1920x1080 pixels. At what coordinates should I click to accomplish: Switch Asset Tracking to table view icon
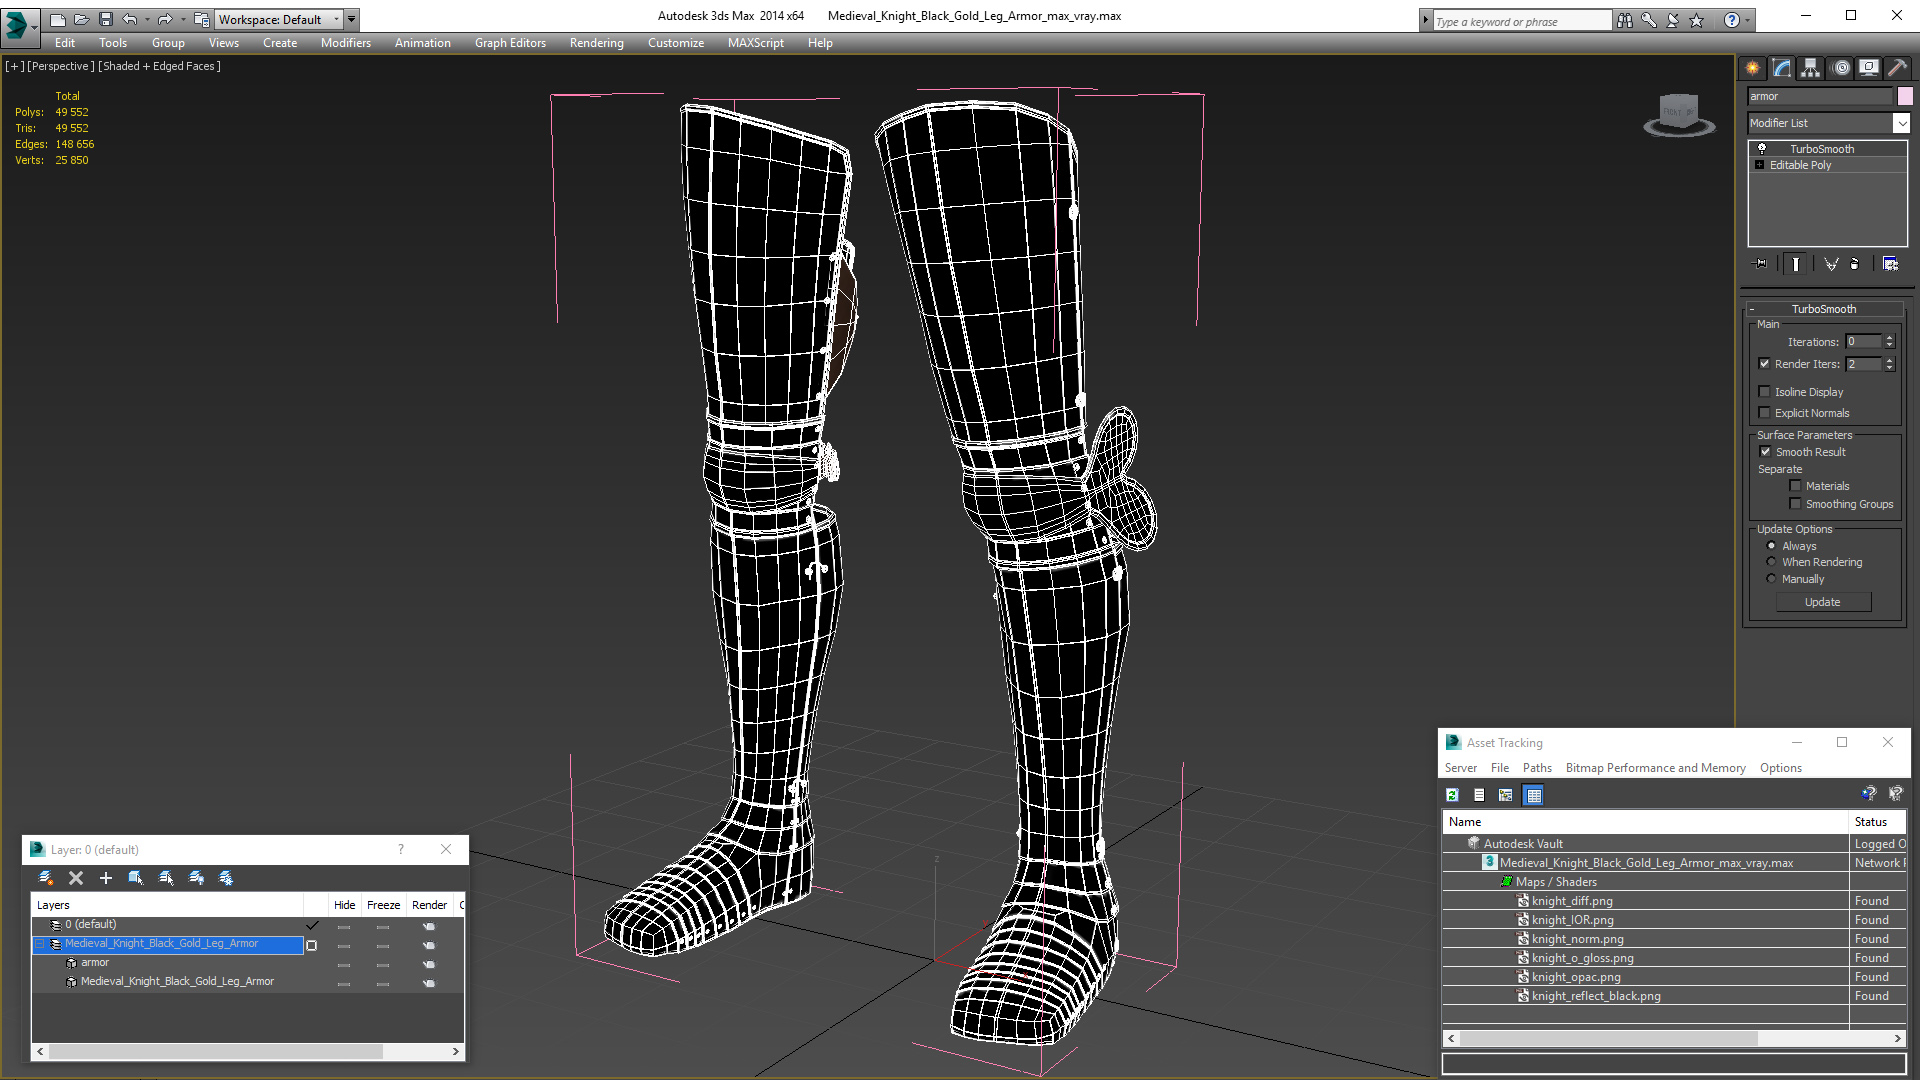click(1533, 795)
